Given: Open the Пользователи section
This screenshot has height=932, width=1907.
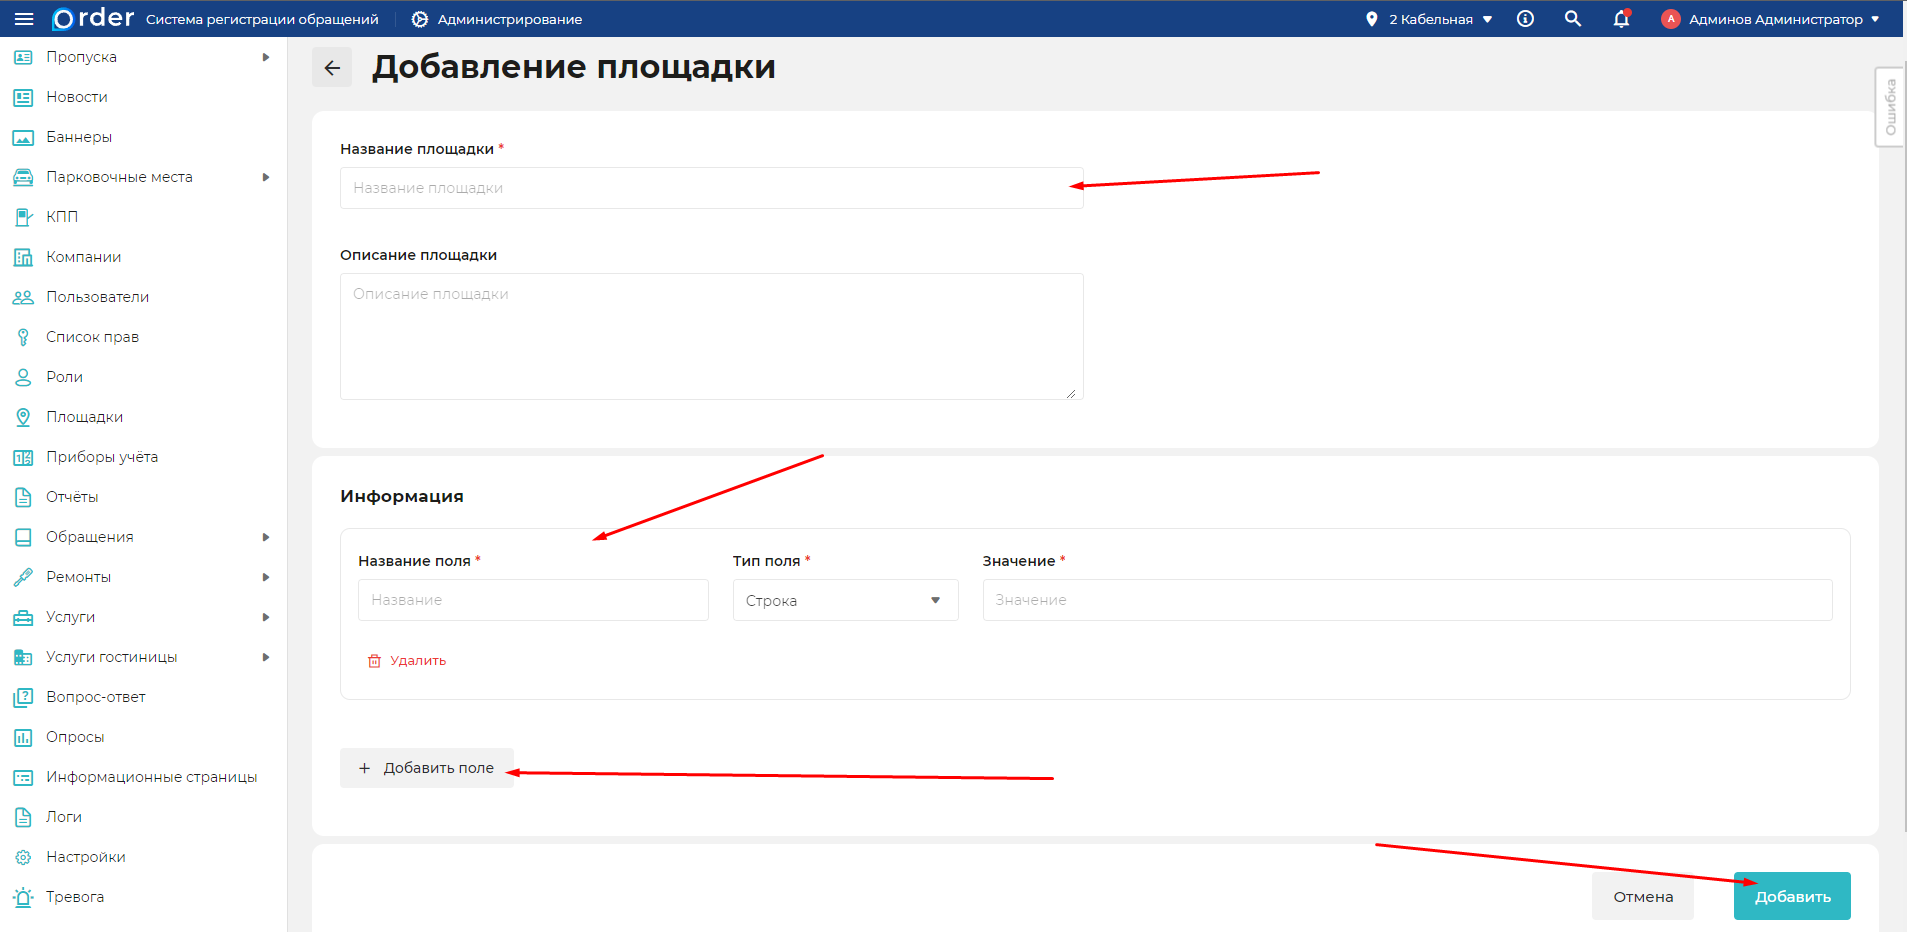Looking at the screenshot, I should 97,296.
